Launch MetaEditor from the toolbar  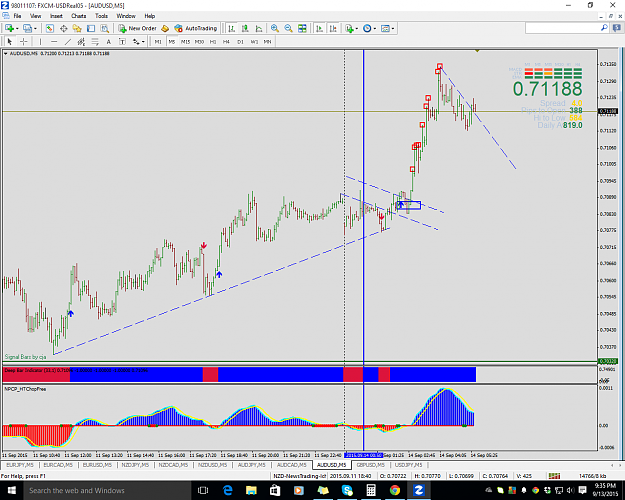[165, 28]
